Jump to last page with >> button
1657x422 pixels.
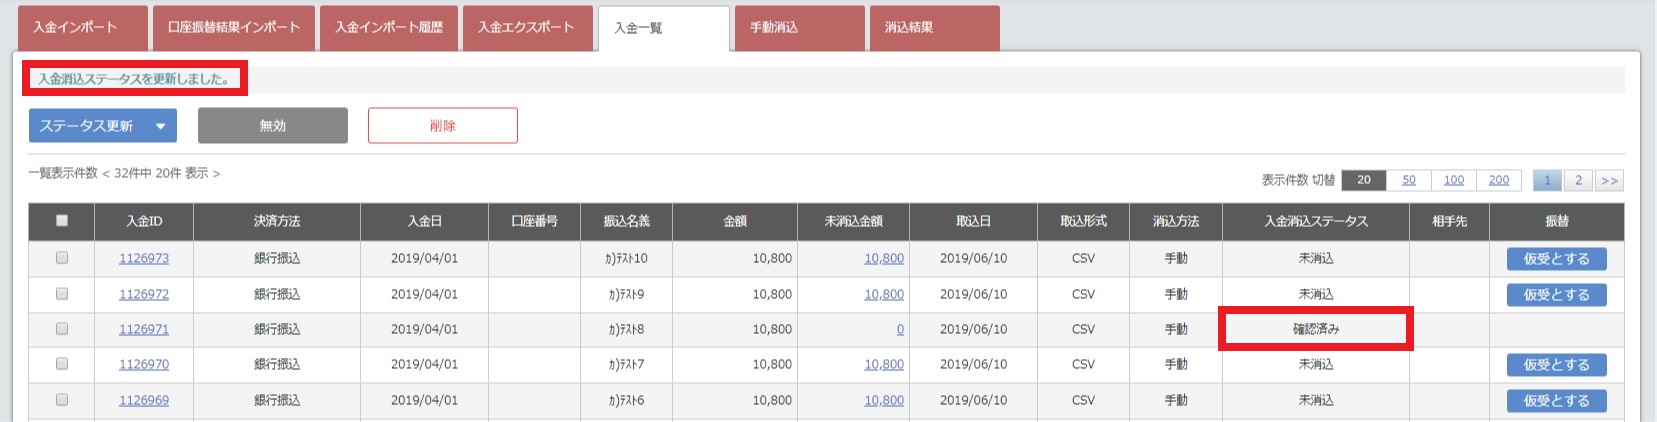(x=1608, y=180)
